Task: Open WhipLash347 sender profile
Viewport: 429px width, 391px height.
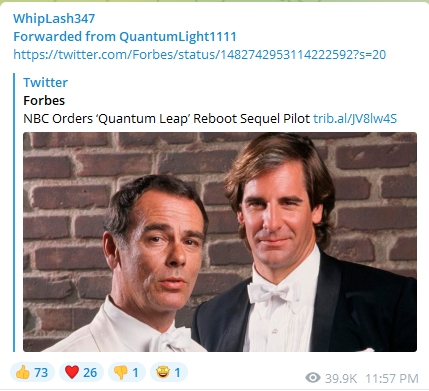Action: click(54, 18)
